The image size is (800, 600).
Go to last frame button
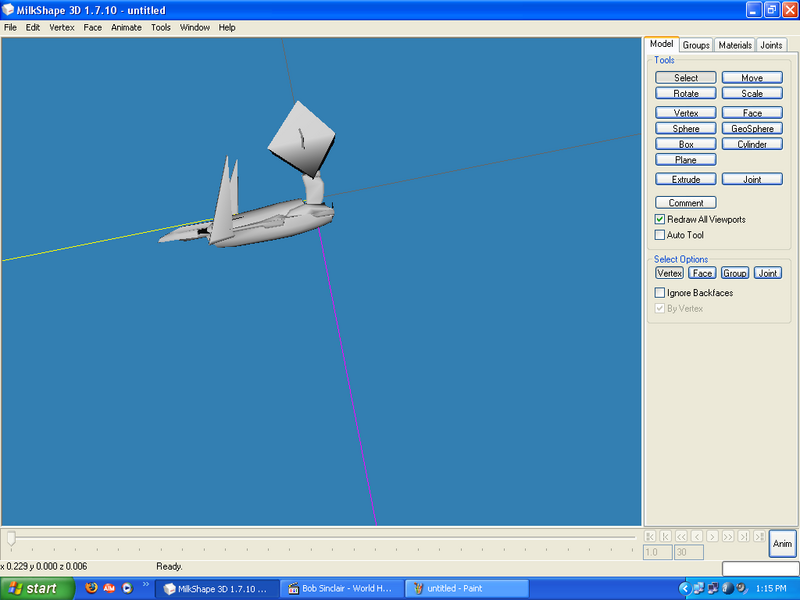[744, 536]
